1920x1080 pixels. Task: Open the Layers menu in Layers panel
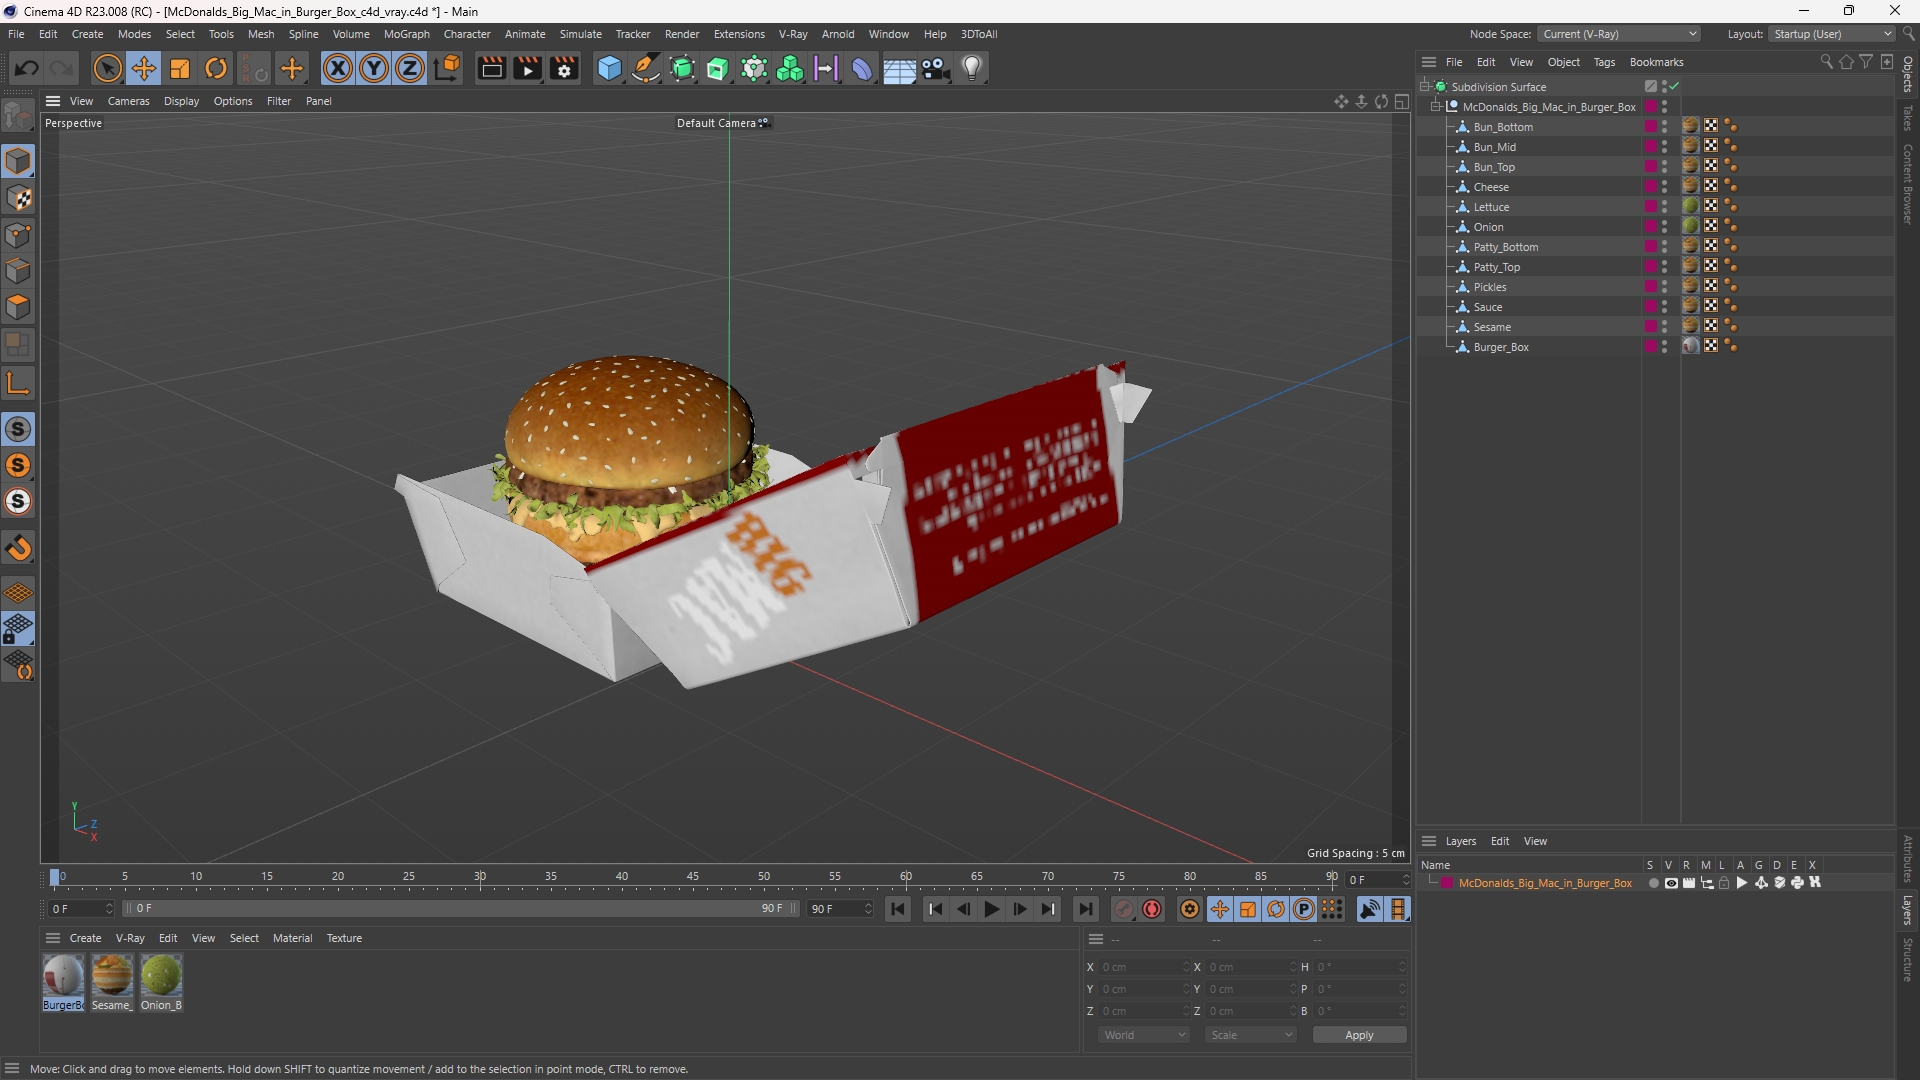[1460, 841]
